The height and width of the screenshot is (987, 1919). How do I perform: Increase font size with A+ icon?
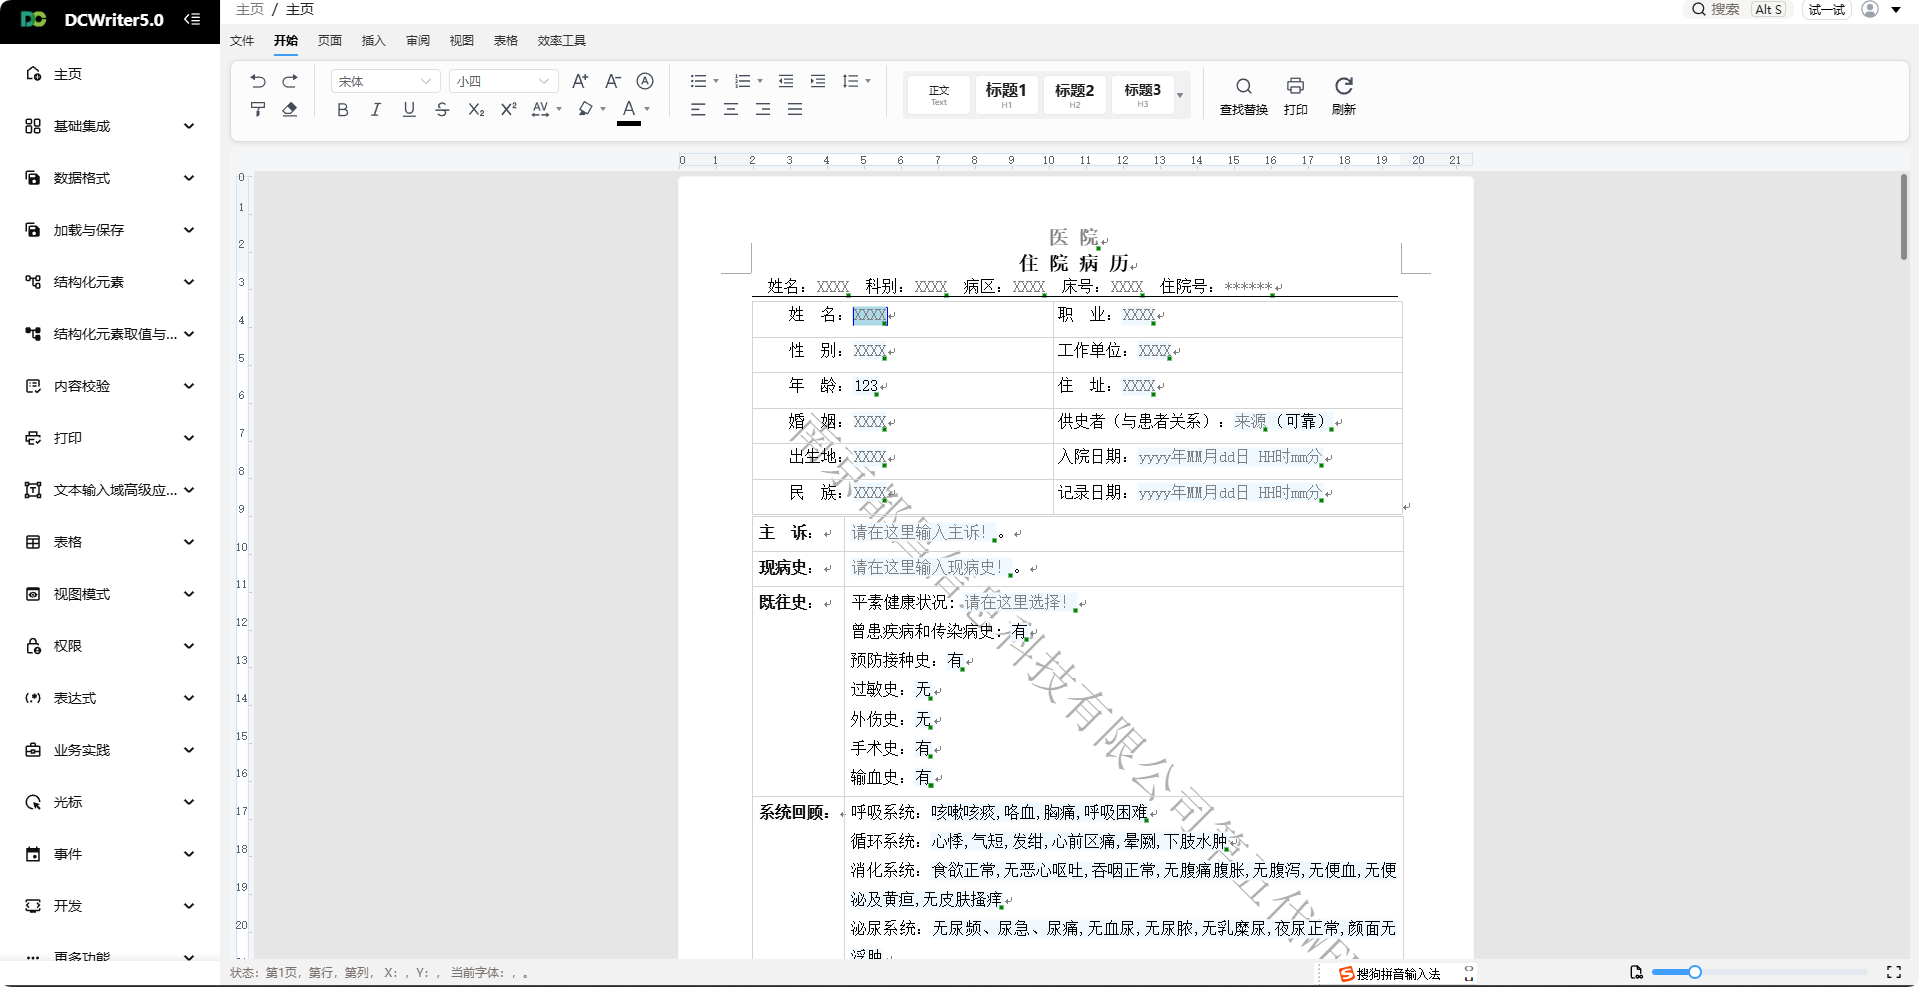click(x=580, y=81)
